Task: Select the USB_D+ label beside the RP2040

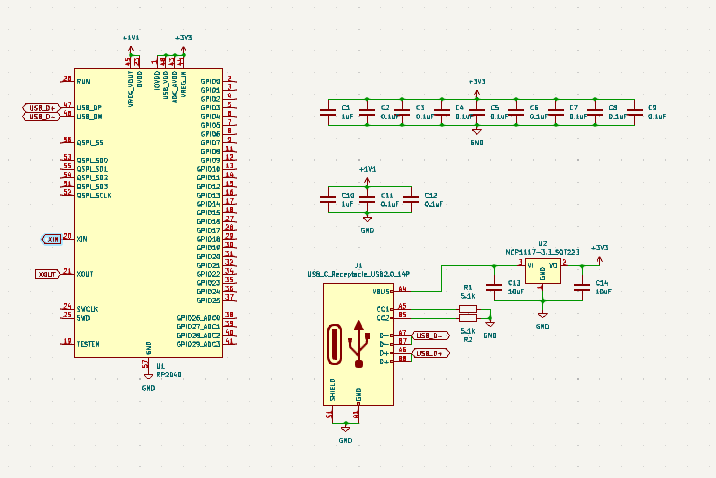Action: coord(42,107)
